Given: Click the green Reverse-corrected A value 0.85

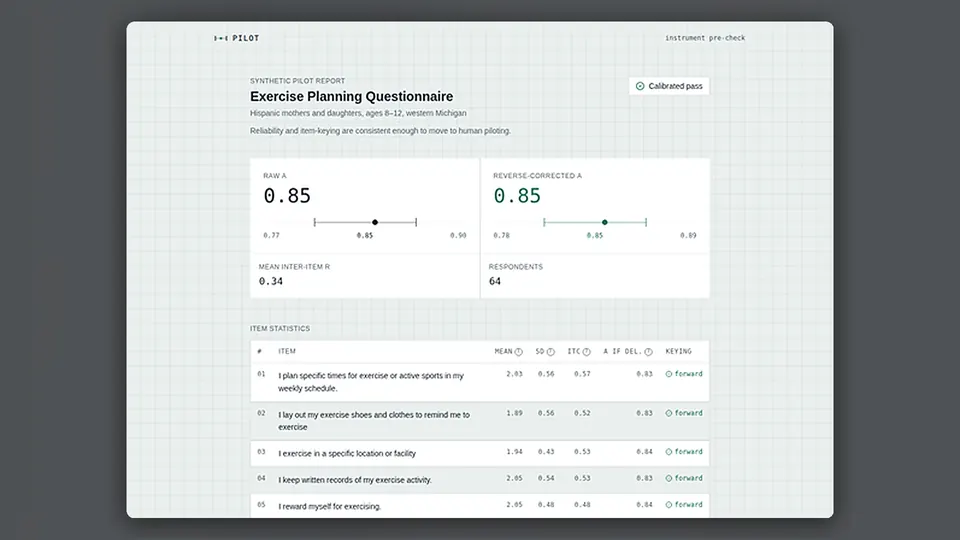Looking at the screenshot, I should [517, 196].
